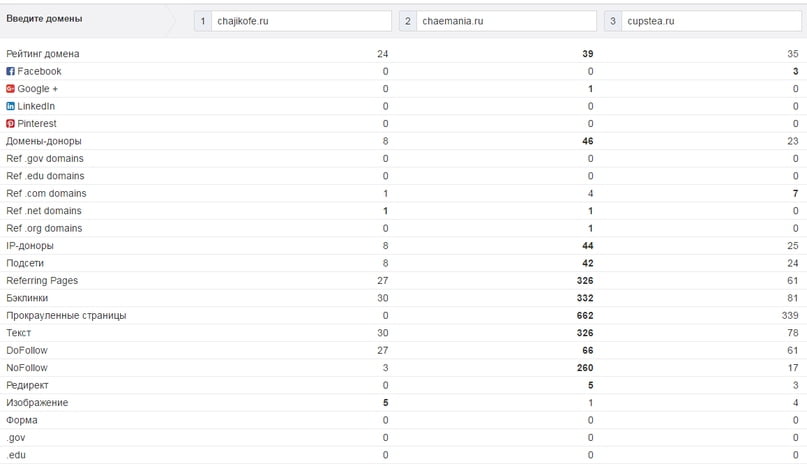Select the 'Подсети' row label

[x=25, y=264]
